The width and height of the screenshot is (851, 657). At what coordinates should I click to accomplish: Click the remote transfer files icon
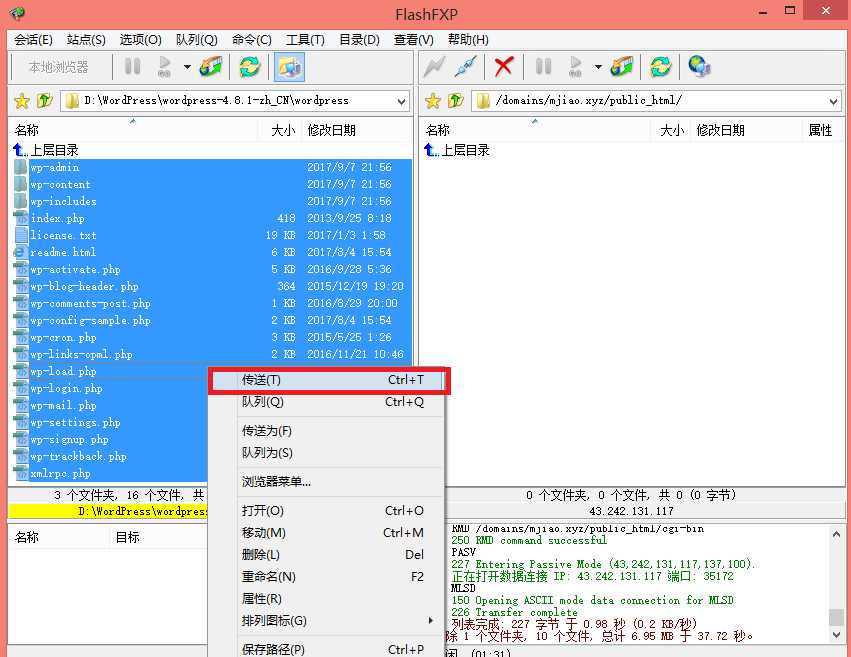pos(621,67)
